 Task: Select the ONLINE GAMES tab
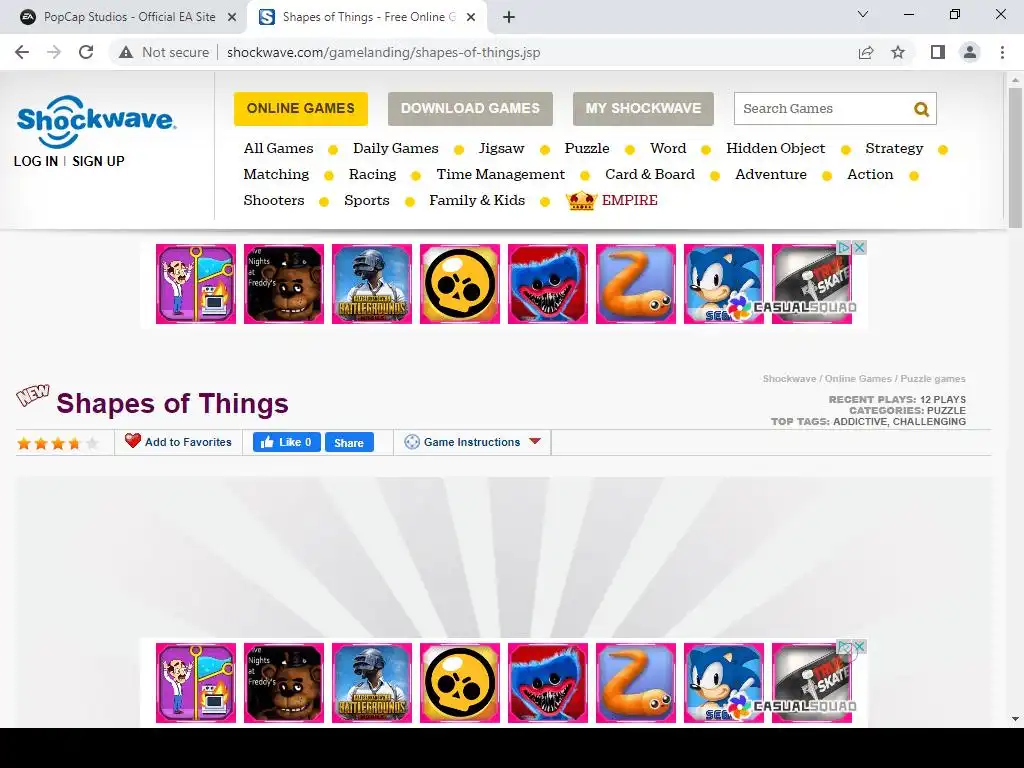pos(301,108)
